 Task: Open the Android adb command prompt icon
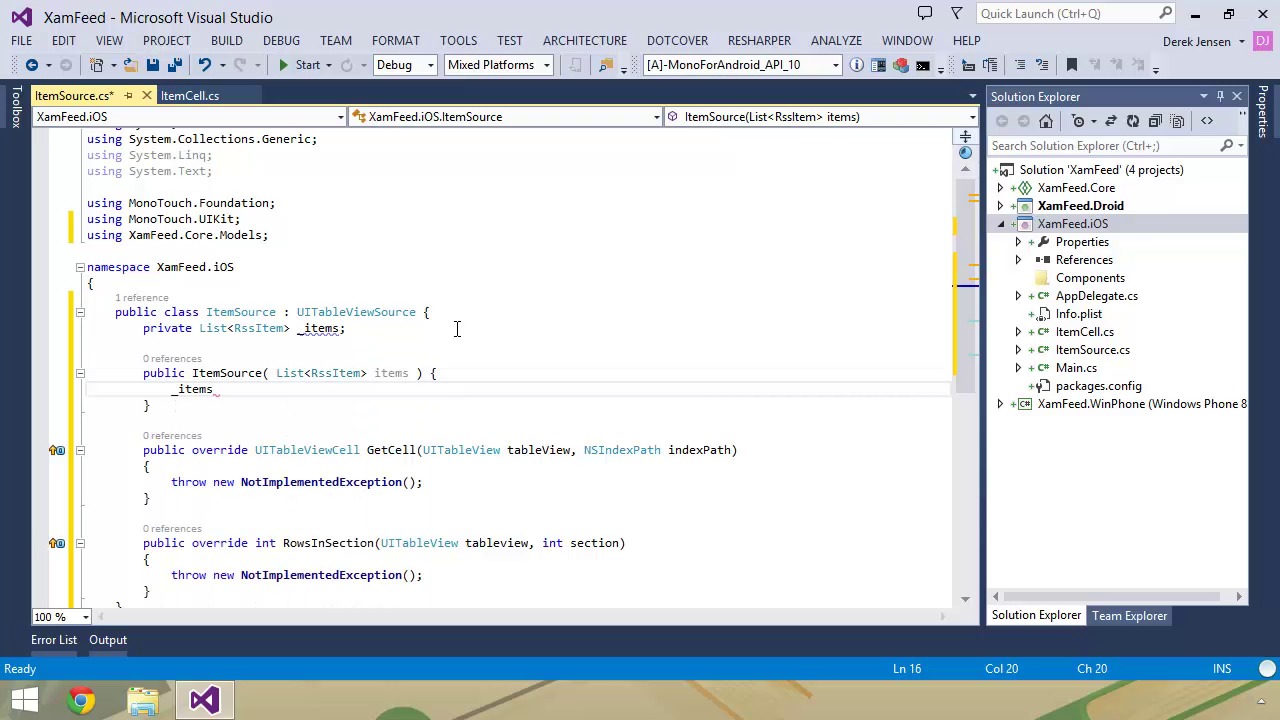[x=923, y=65]
